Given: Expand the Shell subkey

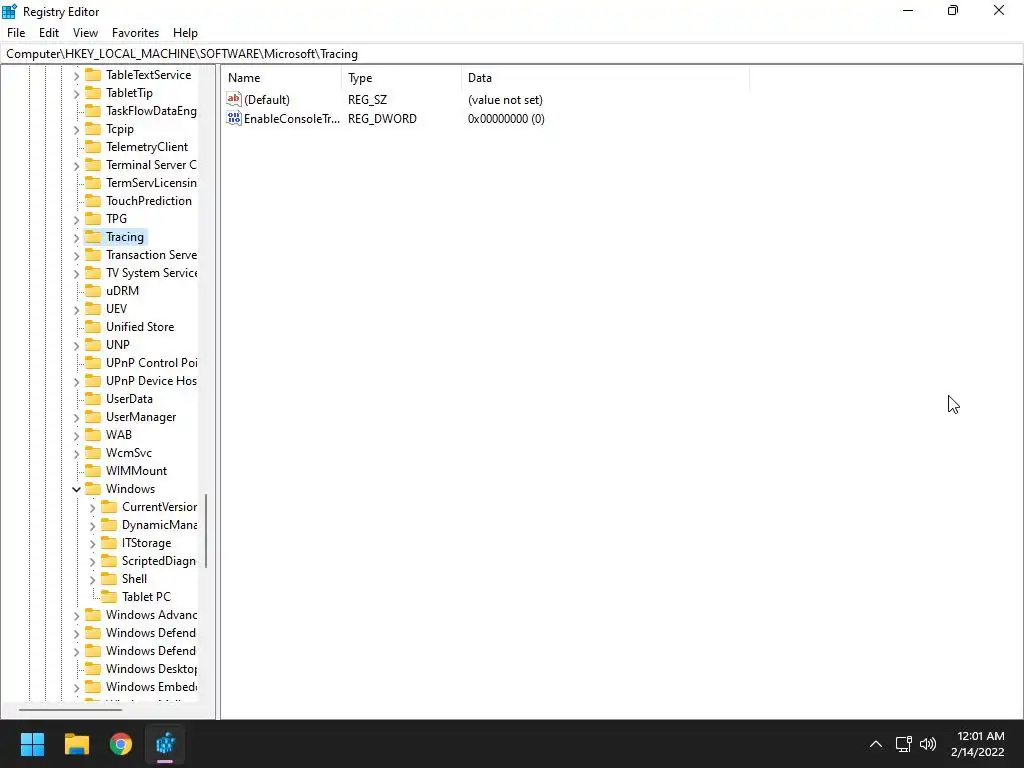Looking at the screenshot, I should pos(92,579).
